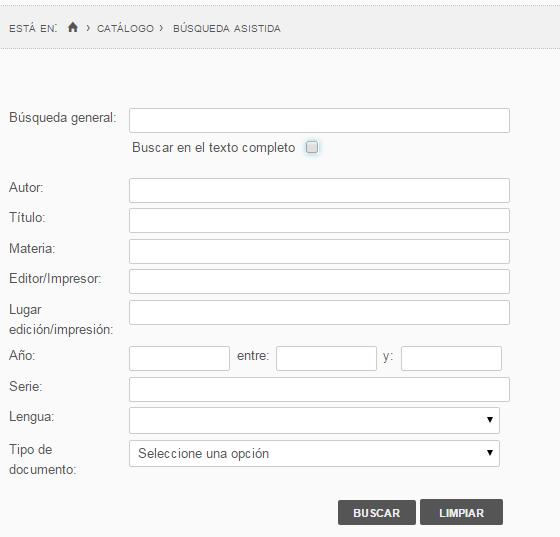560x537 pixels.
Task: Click the single Año input box
Action: 179,358
